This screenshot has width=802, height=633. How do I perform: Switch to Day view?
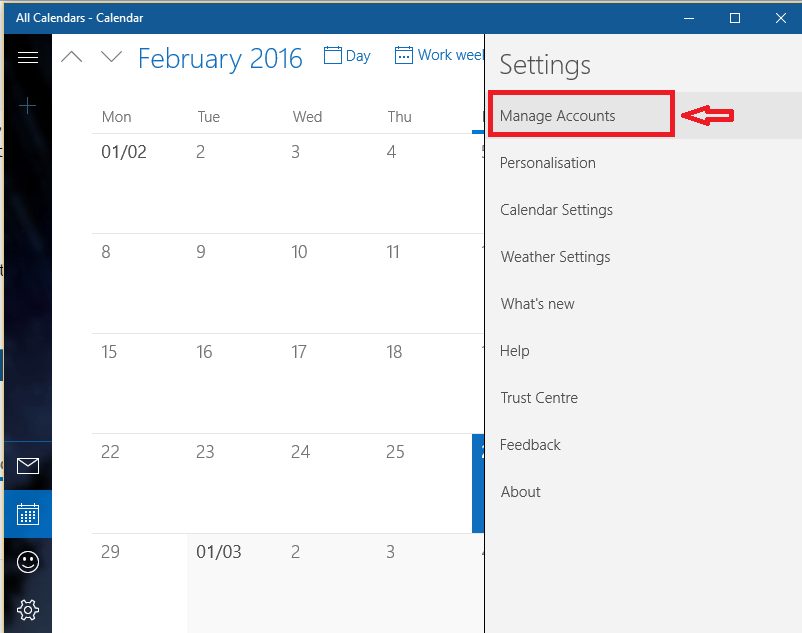click(347, 55)
